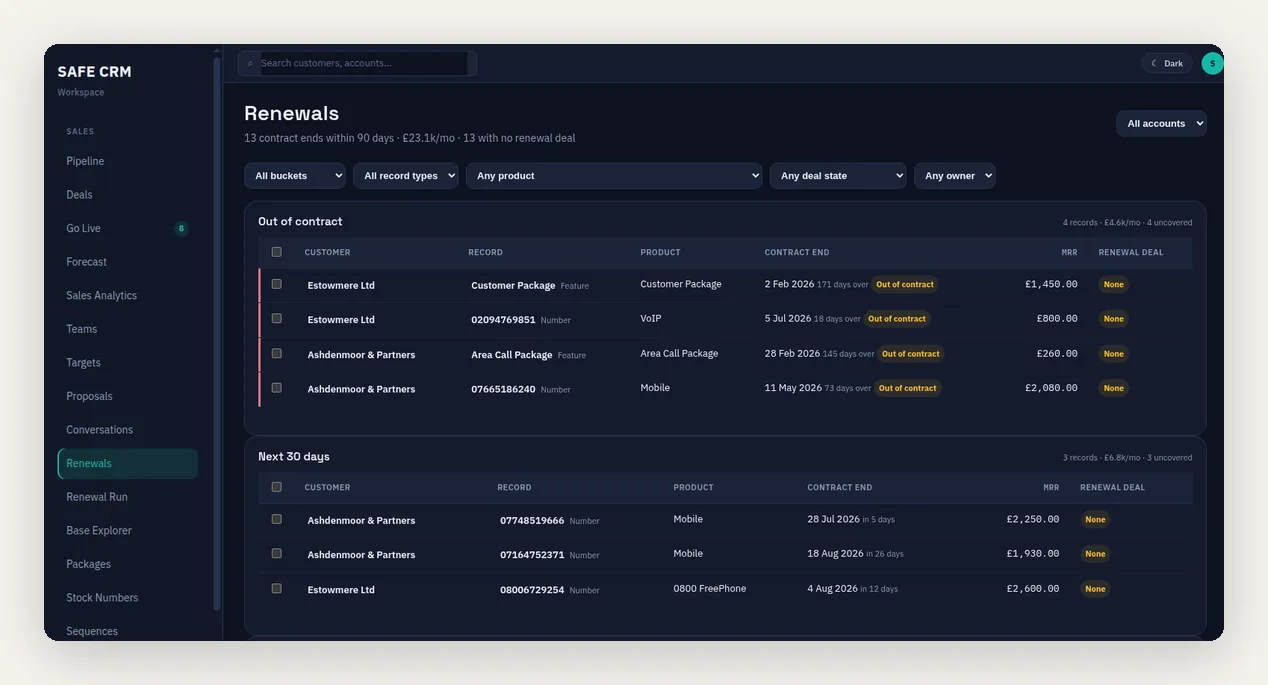Click None renewal deal for £2,250.00 row
The height and width of the screenshot is (685, 1268).
click(1095, 520)
